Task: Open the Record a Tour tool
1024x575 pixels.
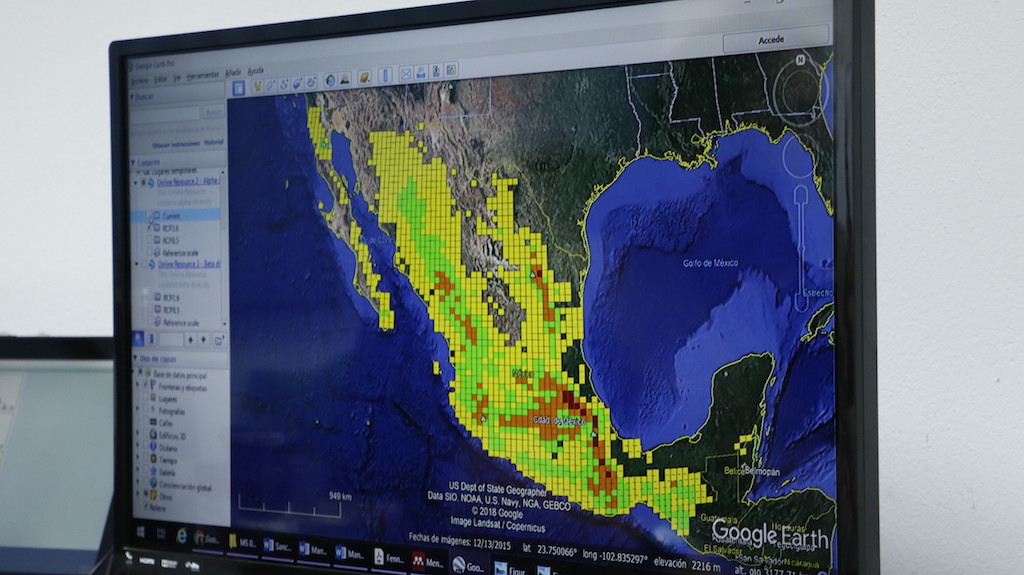Action: click(x=312, y=82)
